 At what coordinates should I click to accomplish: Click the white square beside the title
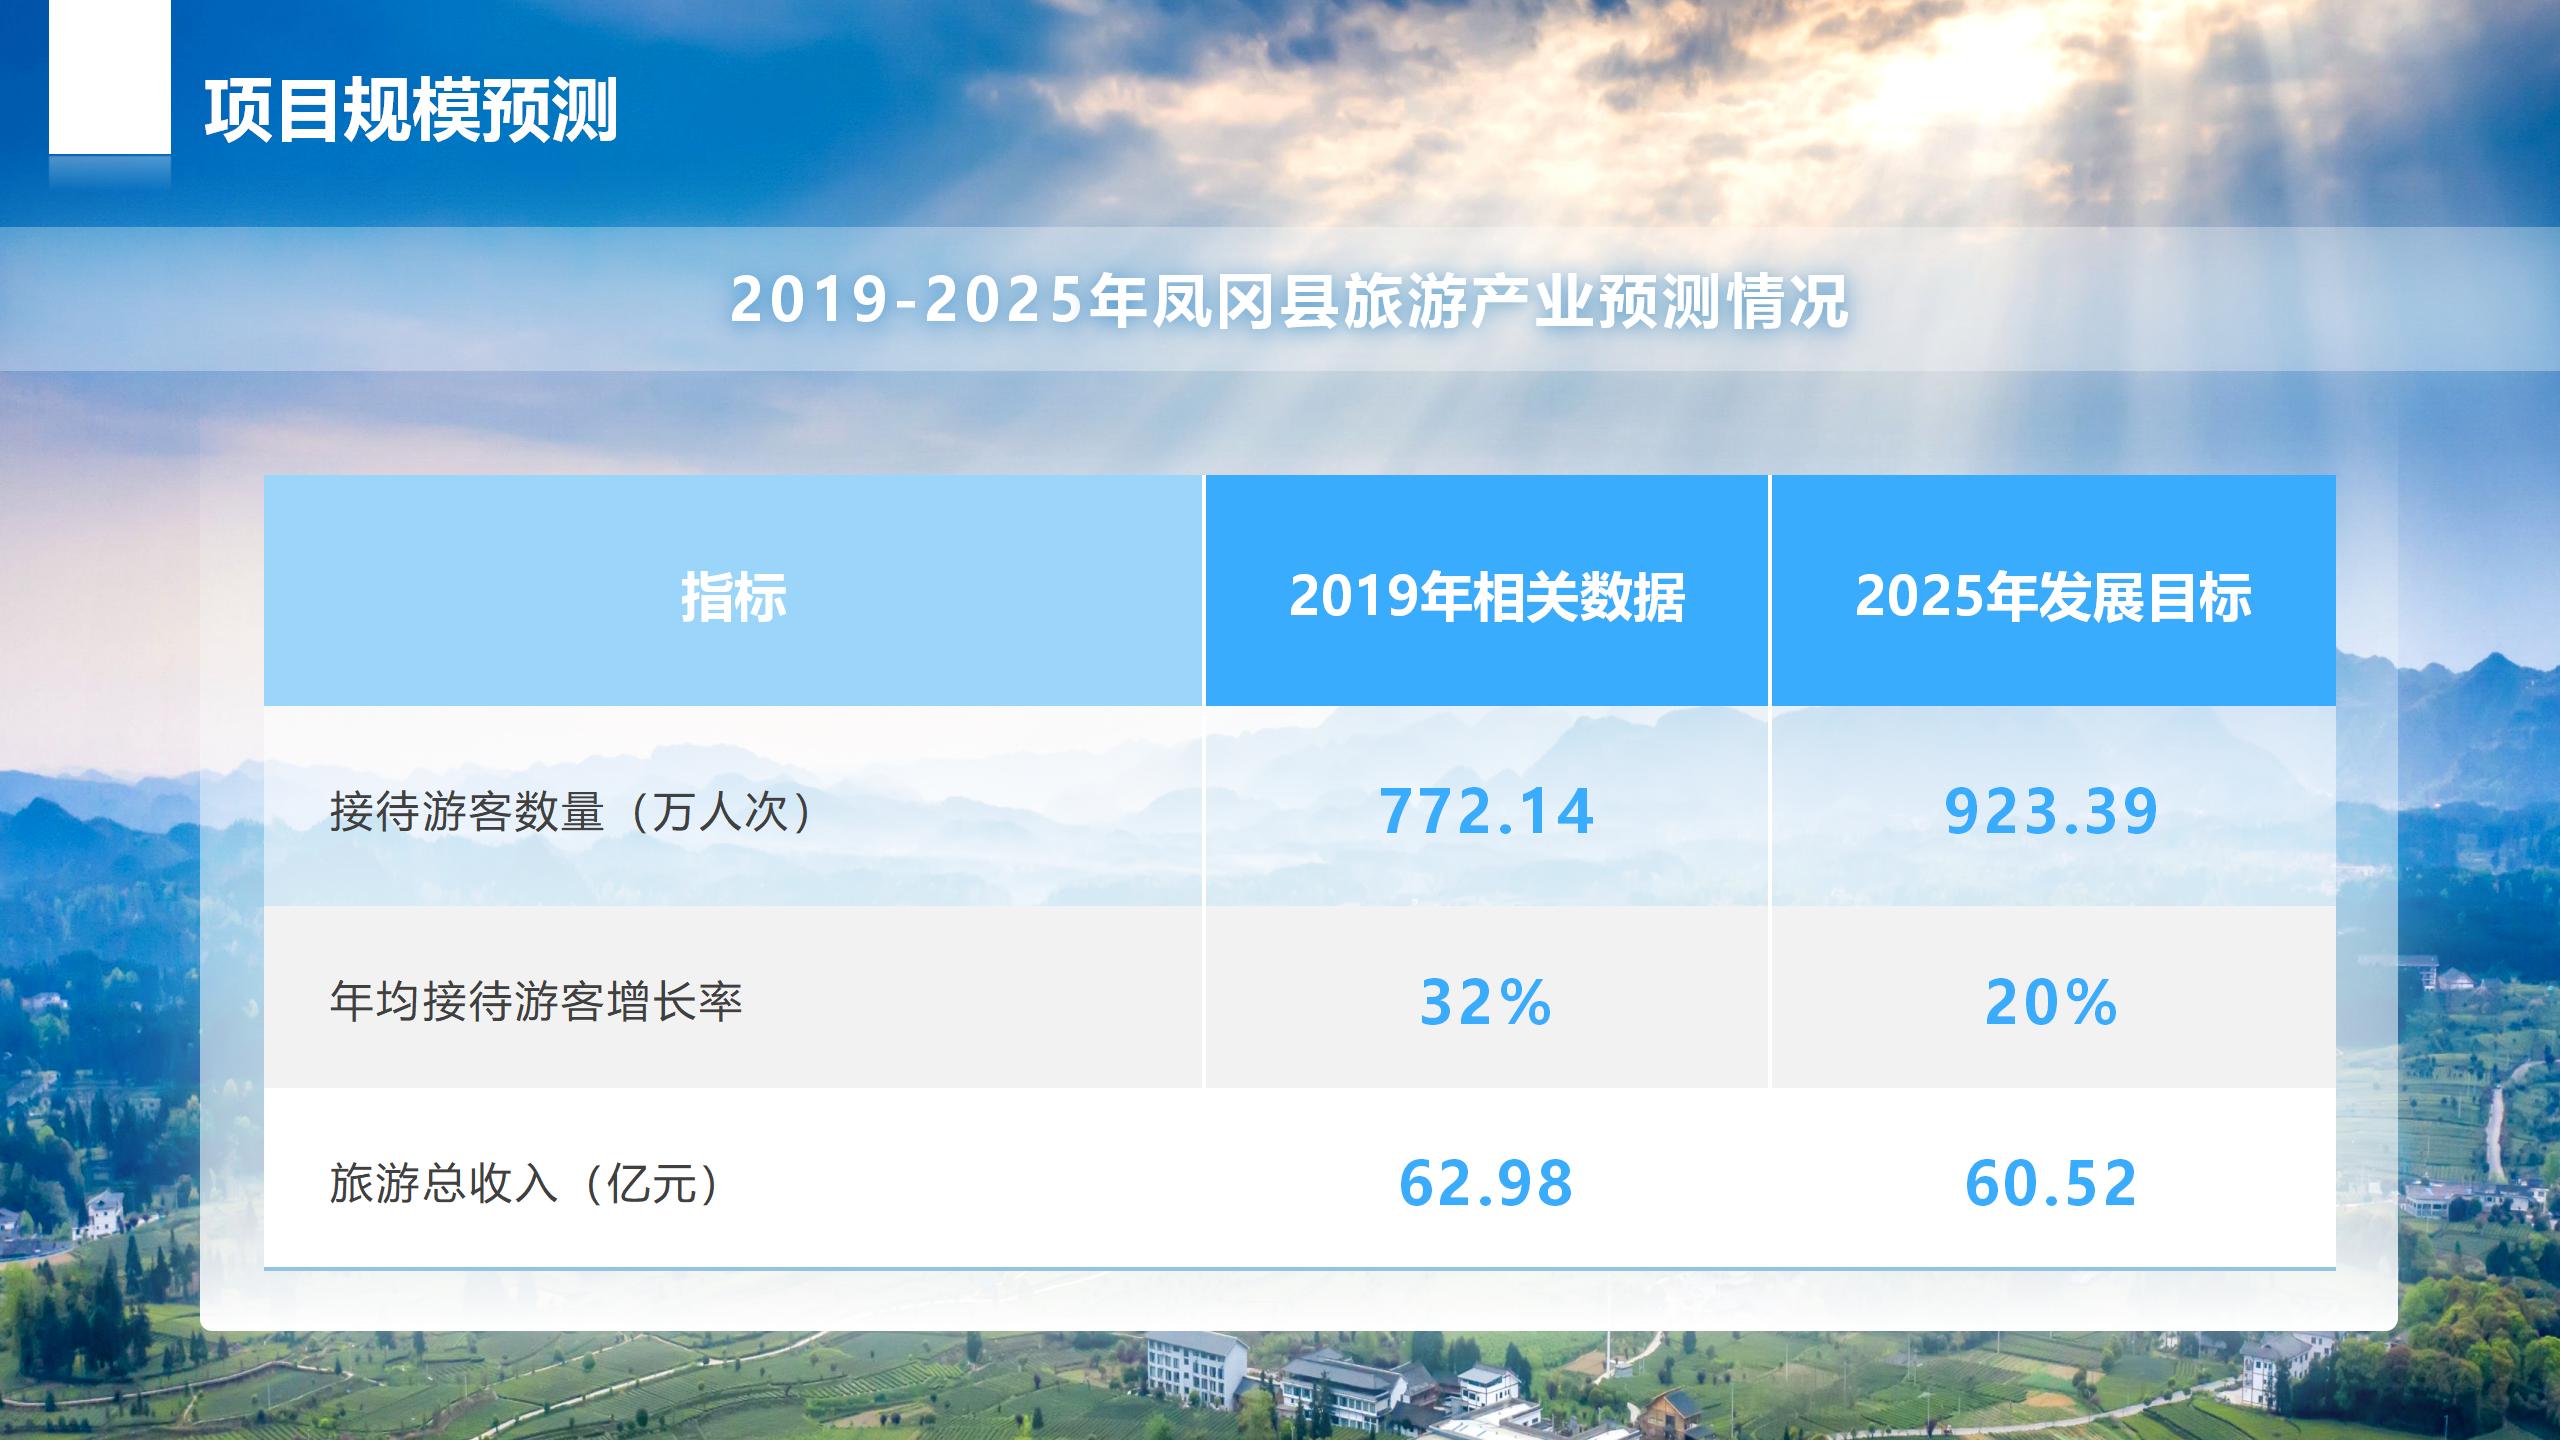(110, 76)
